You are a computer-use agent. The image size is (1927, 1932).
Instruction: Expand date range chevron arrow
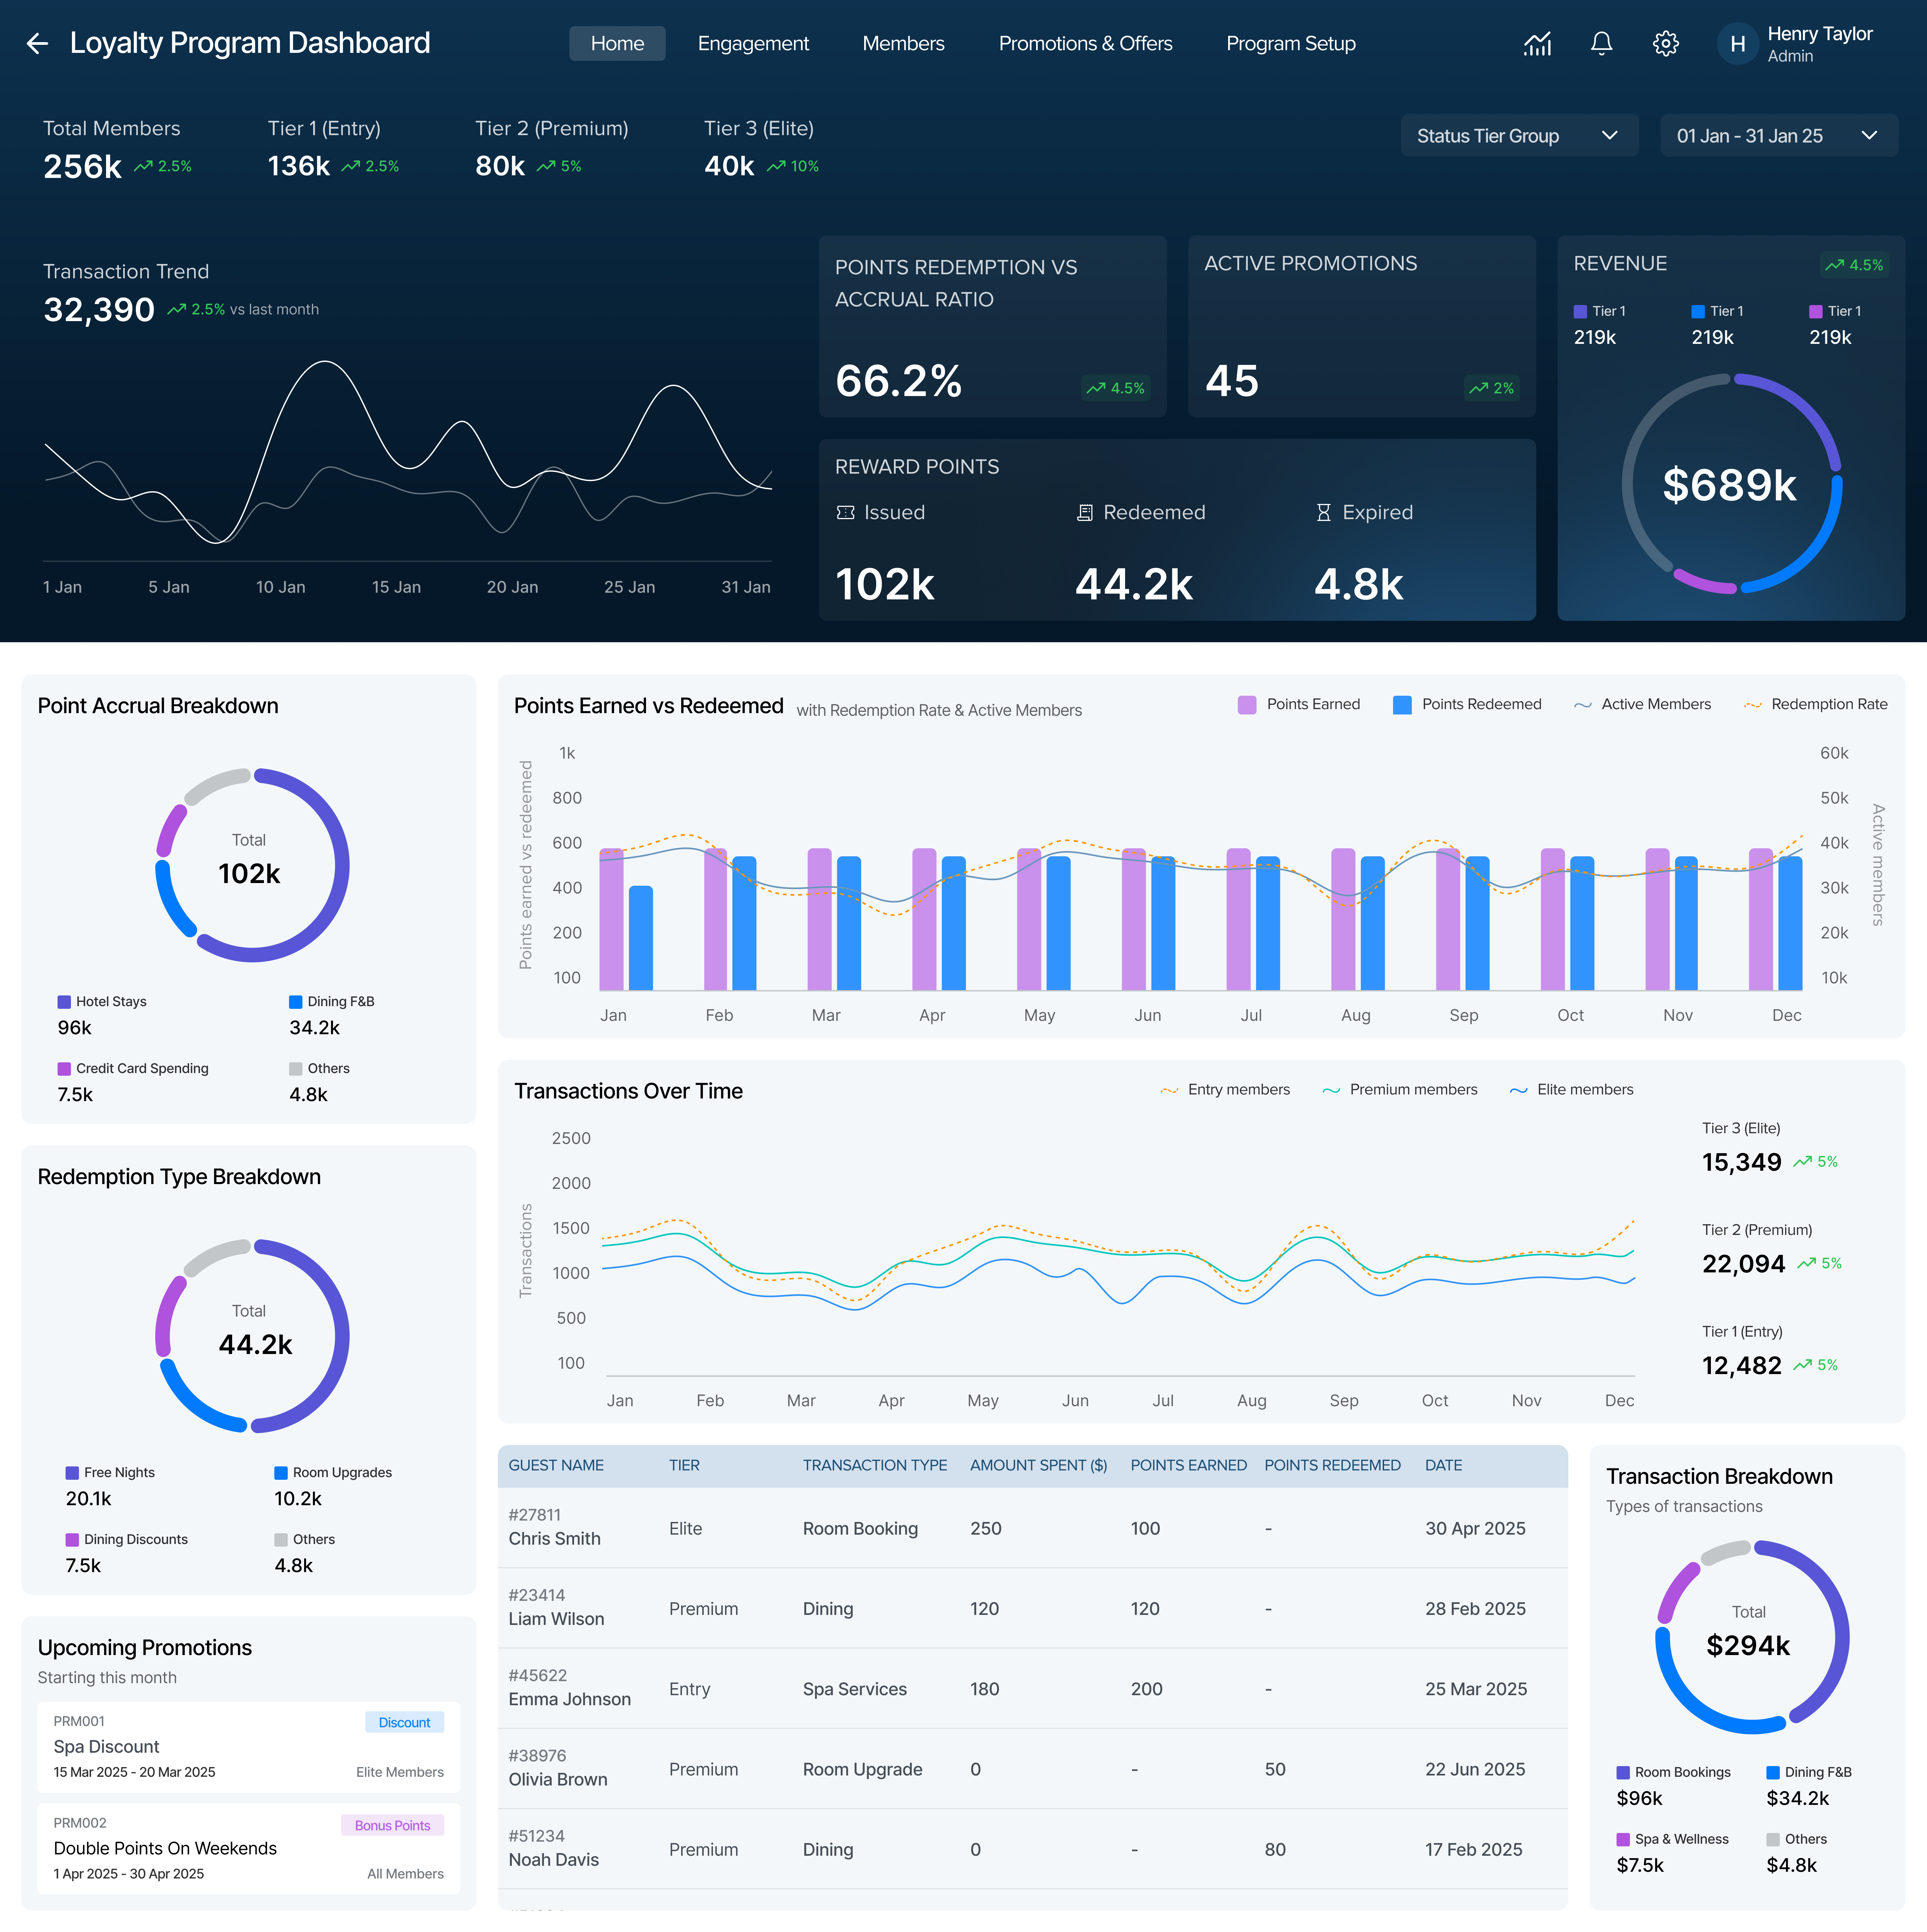[x=1869, y=135]
